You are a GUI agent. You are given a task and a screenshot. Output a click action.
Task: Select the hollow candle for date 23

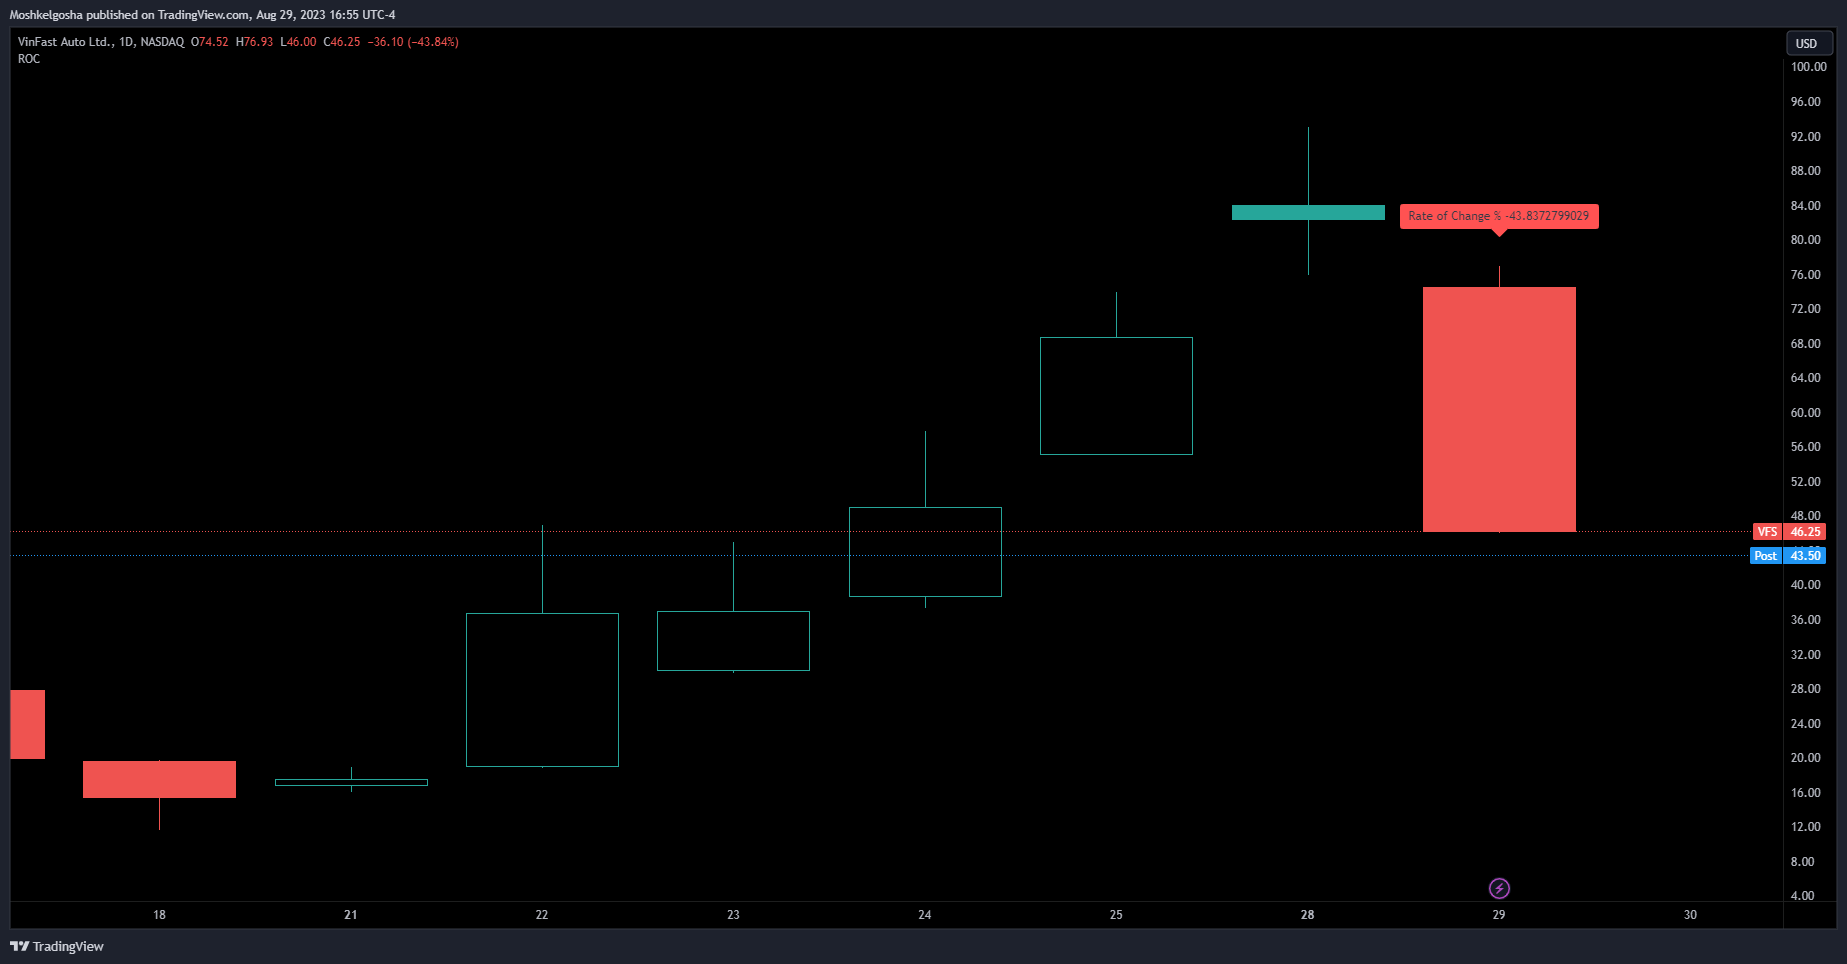(x=733, y=641)
